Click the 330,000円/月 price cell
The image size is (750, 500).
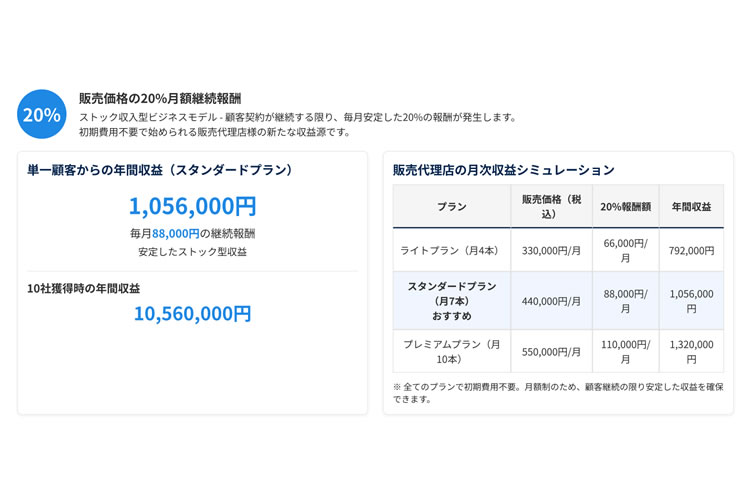551,251
